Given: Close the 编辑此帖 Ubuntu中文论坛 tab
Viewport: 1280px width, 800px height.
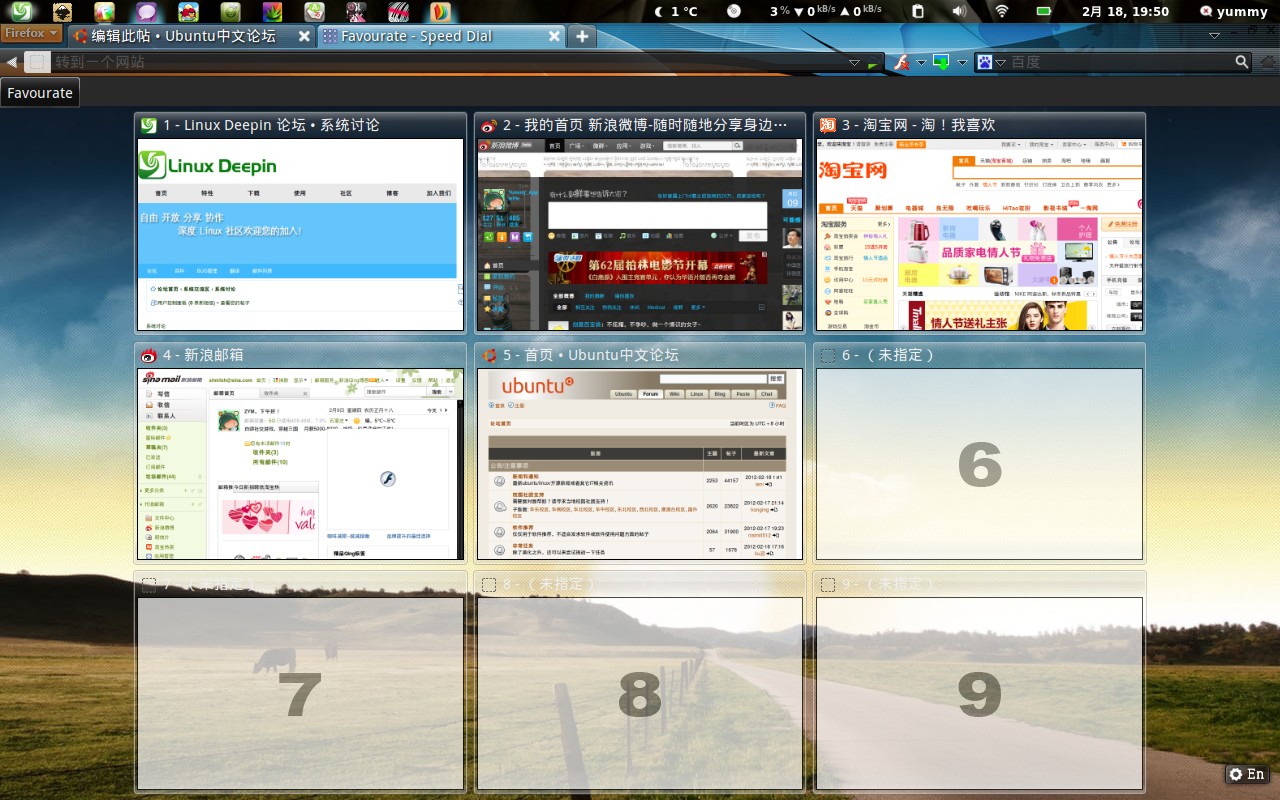Looking at the screenshot, I should pyautogui.click(x=304, y=36).
